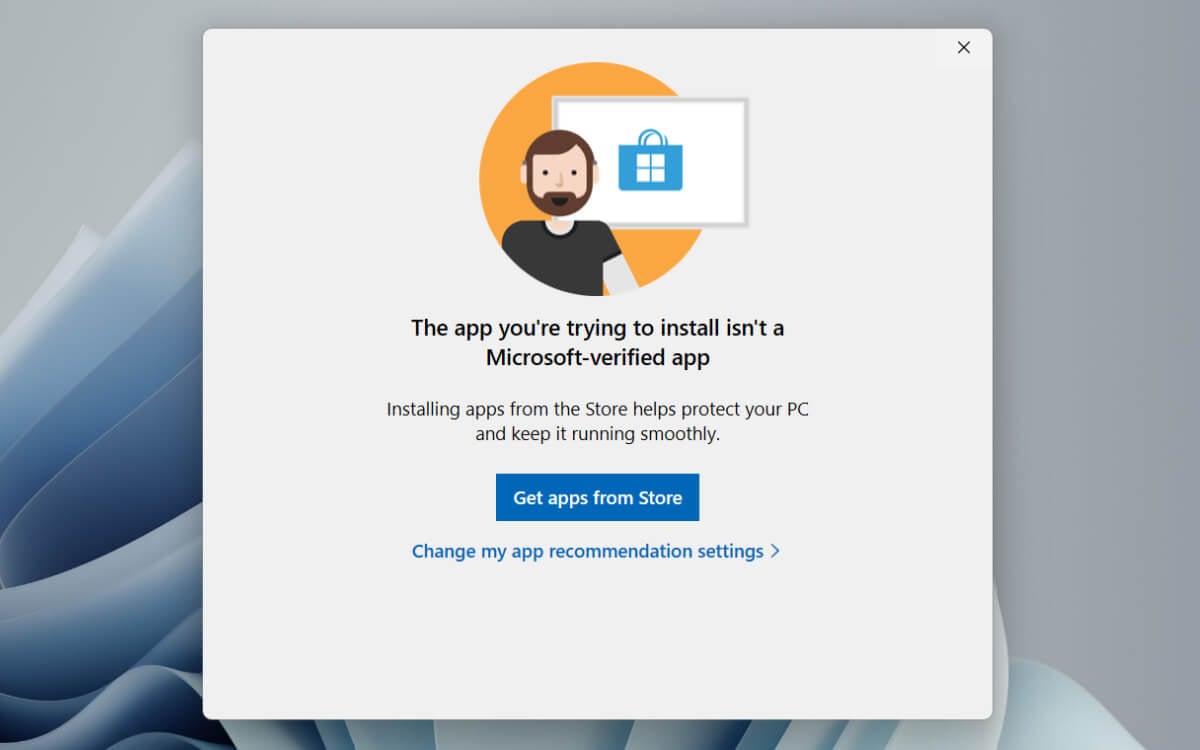The height and width of the screenshot is (750, 1200).
Task: Select the text 'Installing apps from the Store helps protect your PC'
Action: (x=597, y=409)
